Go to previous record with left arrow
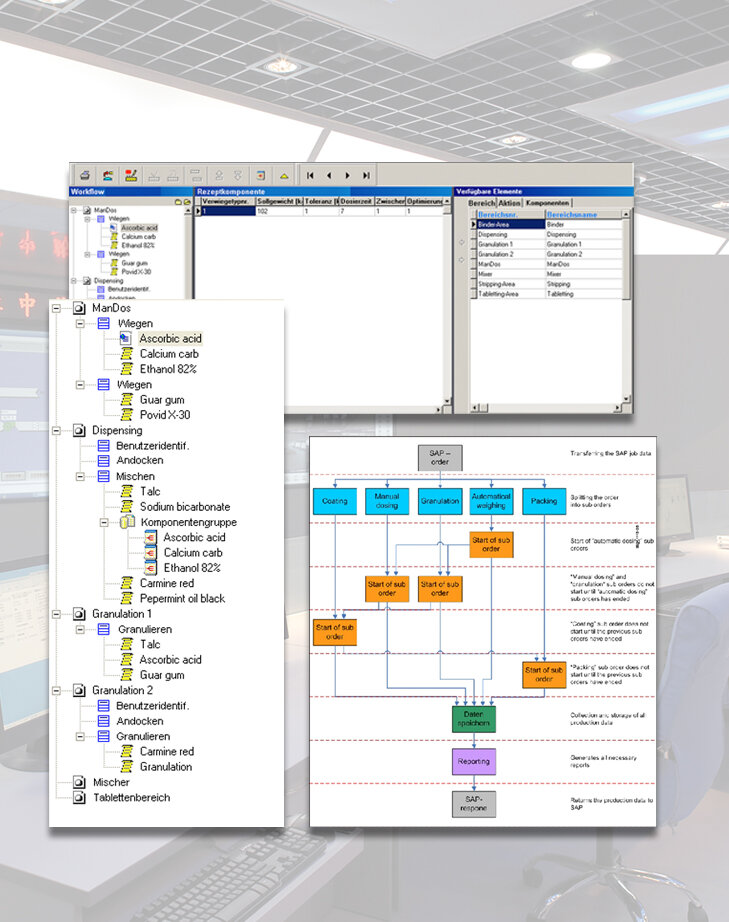 (x=329, y=175)
